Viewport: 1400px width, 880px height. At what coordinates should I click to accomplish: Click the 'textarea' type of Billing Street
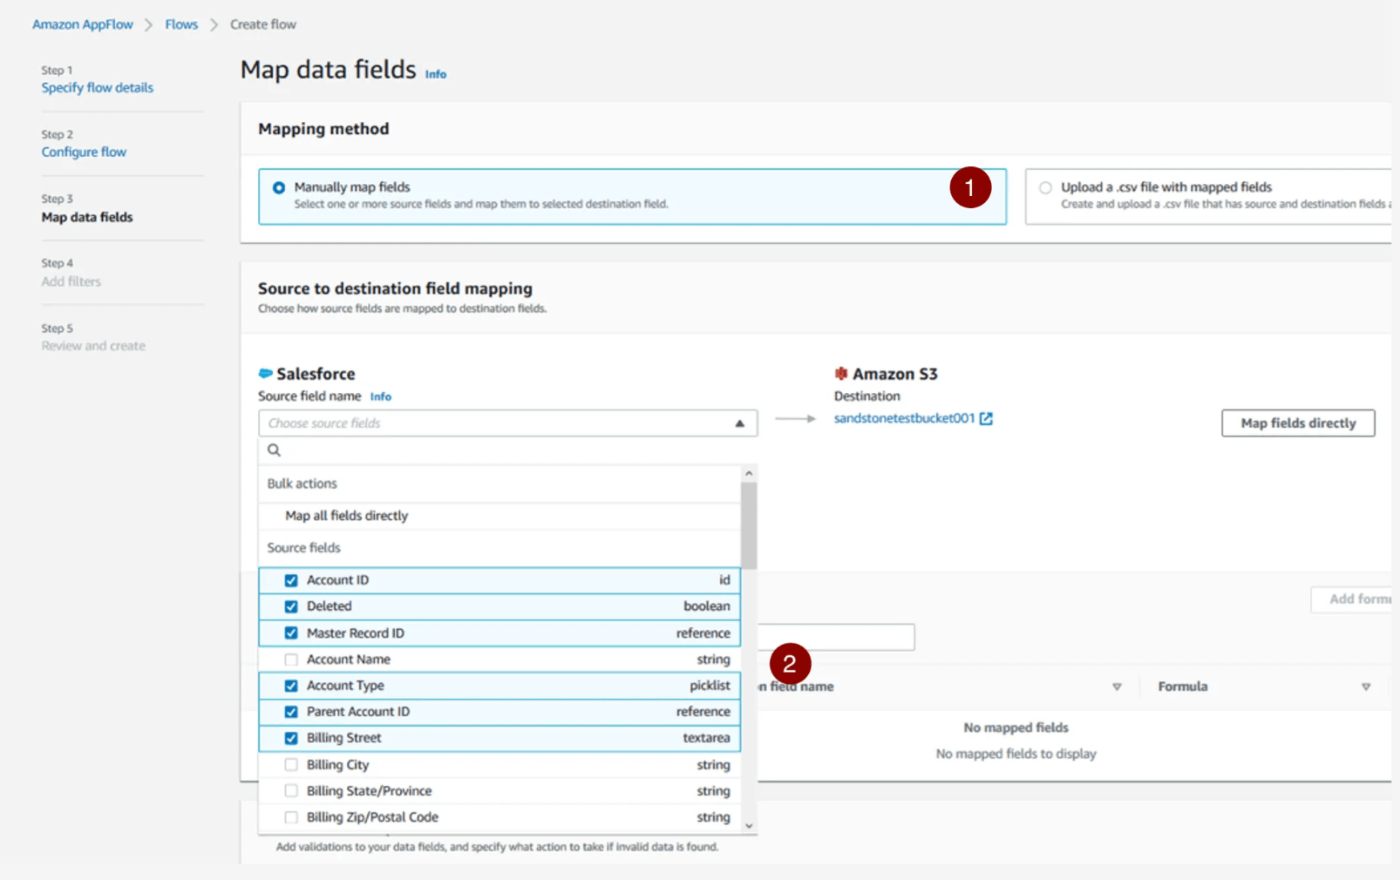click(x=706, y=738)
